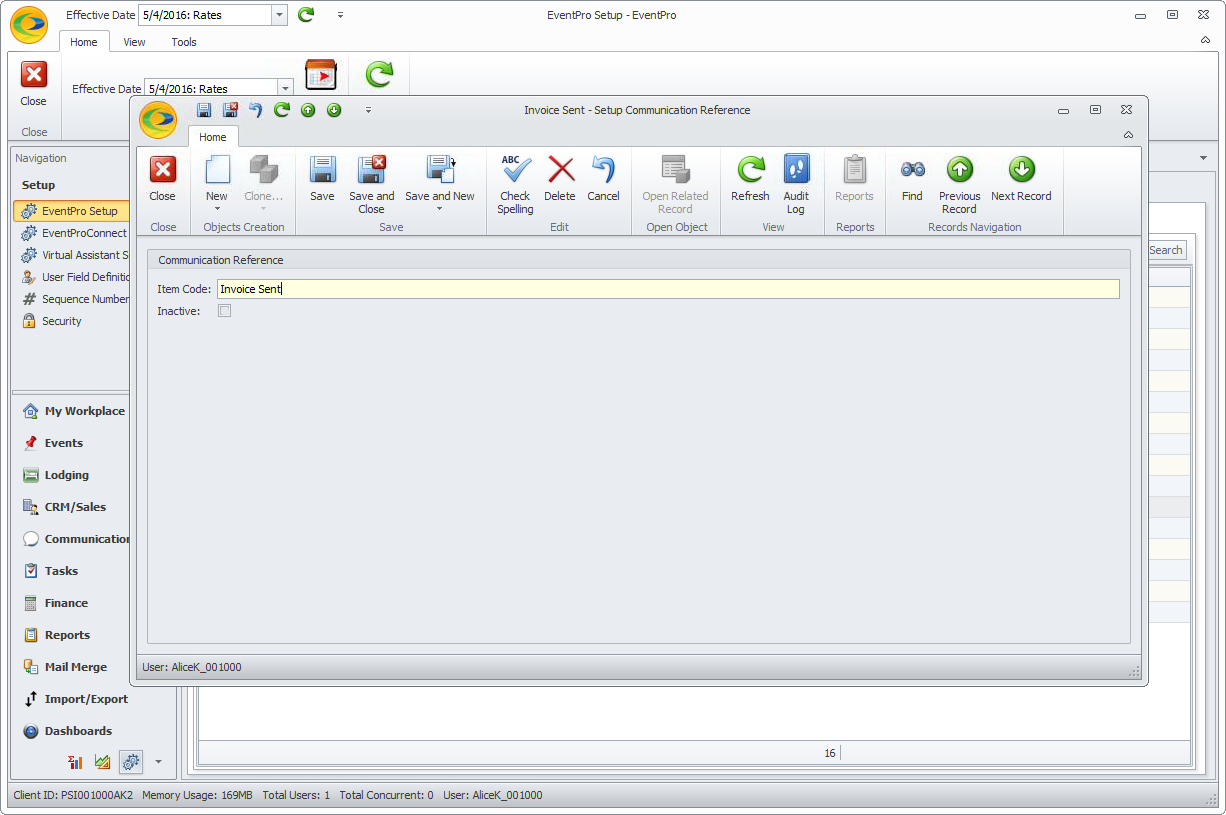The image size is (1226, 815).
Task: Toggle the Inactive checkbox
Action: pos(225,311)
